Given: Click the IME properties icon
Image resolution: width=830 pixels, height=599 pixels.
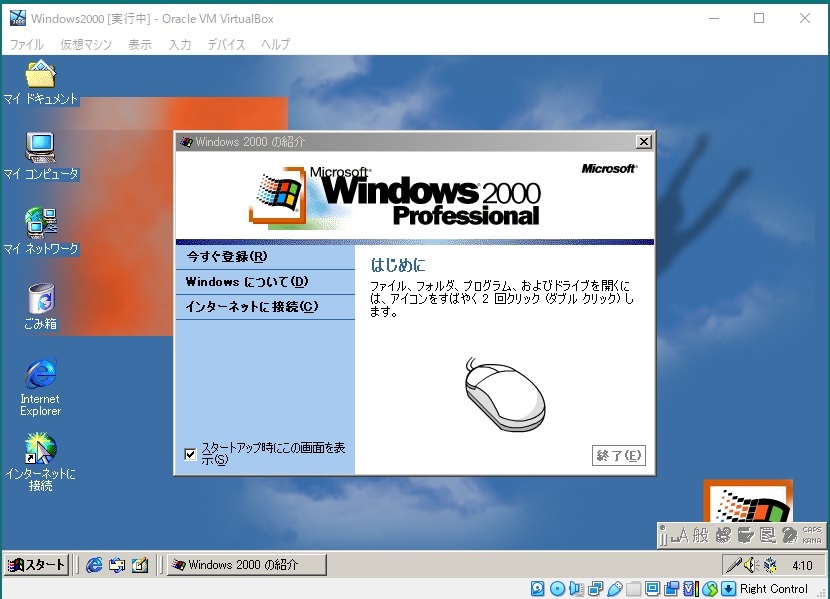Looking at the screenshot, I should tap(768, 535).
